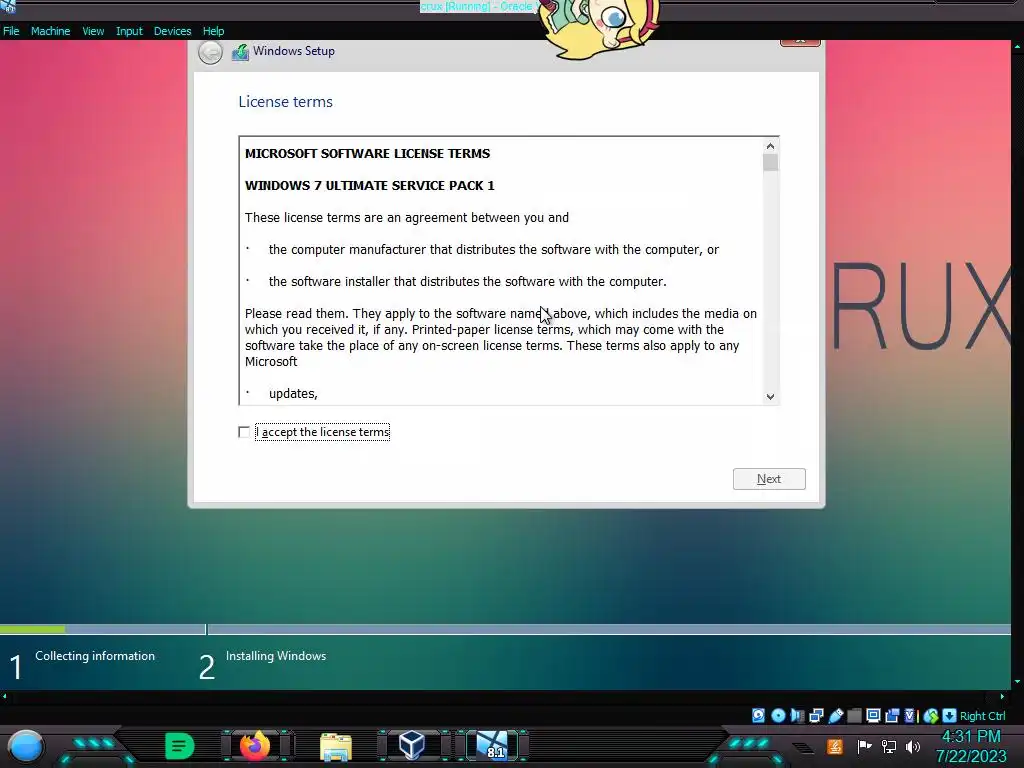Viewport: 1024px width, 768px height.
Task: Click 'MICROSOFT SOFTWARE LICENSE TERMS' heading
Action: coord(367,153)
